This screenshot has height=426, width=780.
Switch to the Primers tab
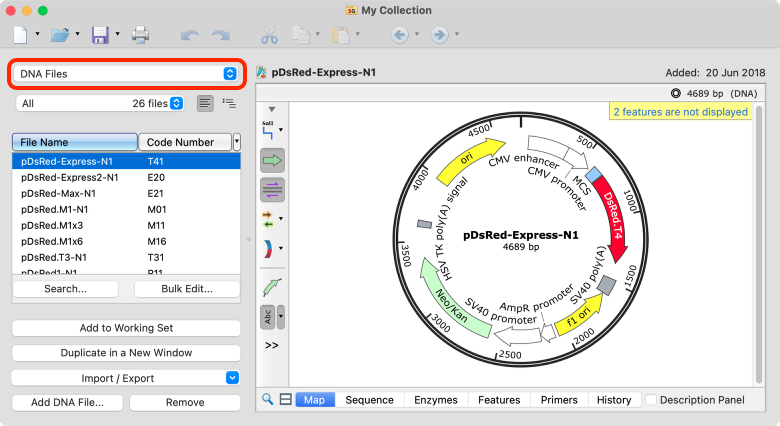coord(559,400)
